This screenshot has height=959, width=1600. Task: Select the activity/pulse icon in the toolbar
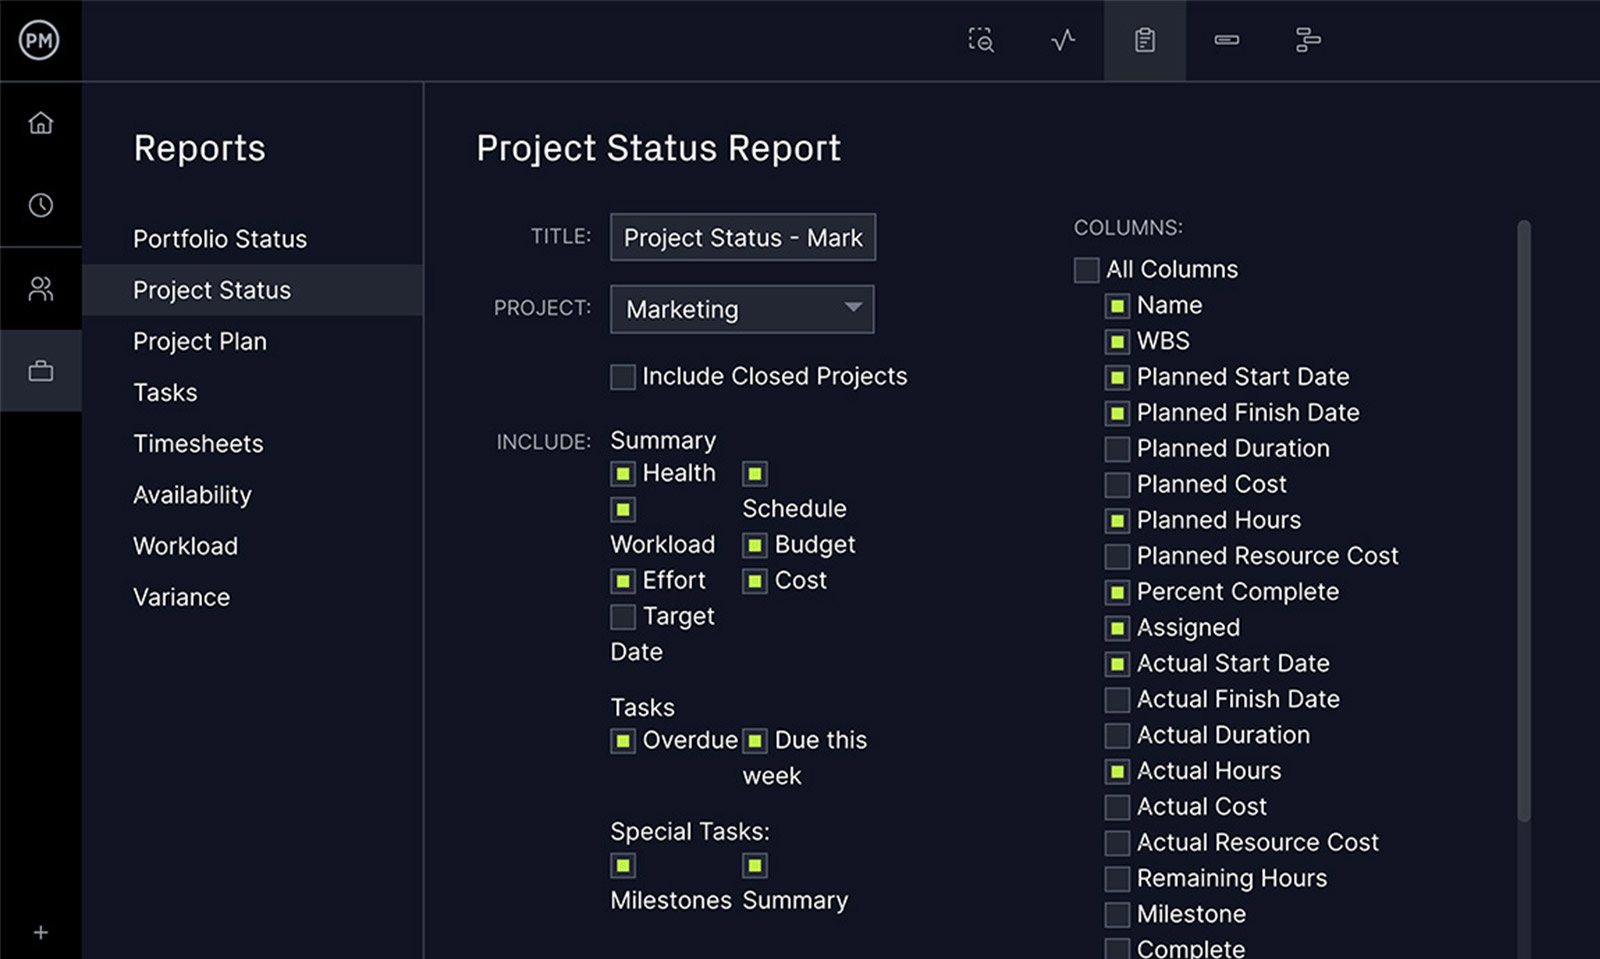click(x=1062, y=40)
